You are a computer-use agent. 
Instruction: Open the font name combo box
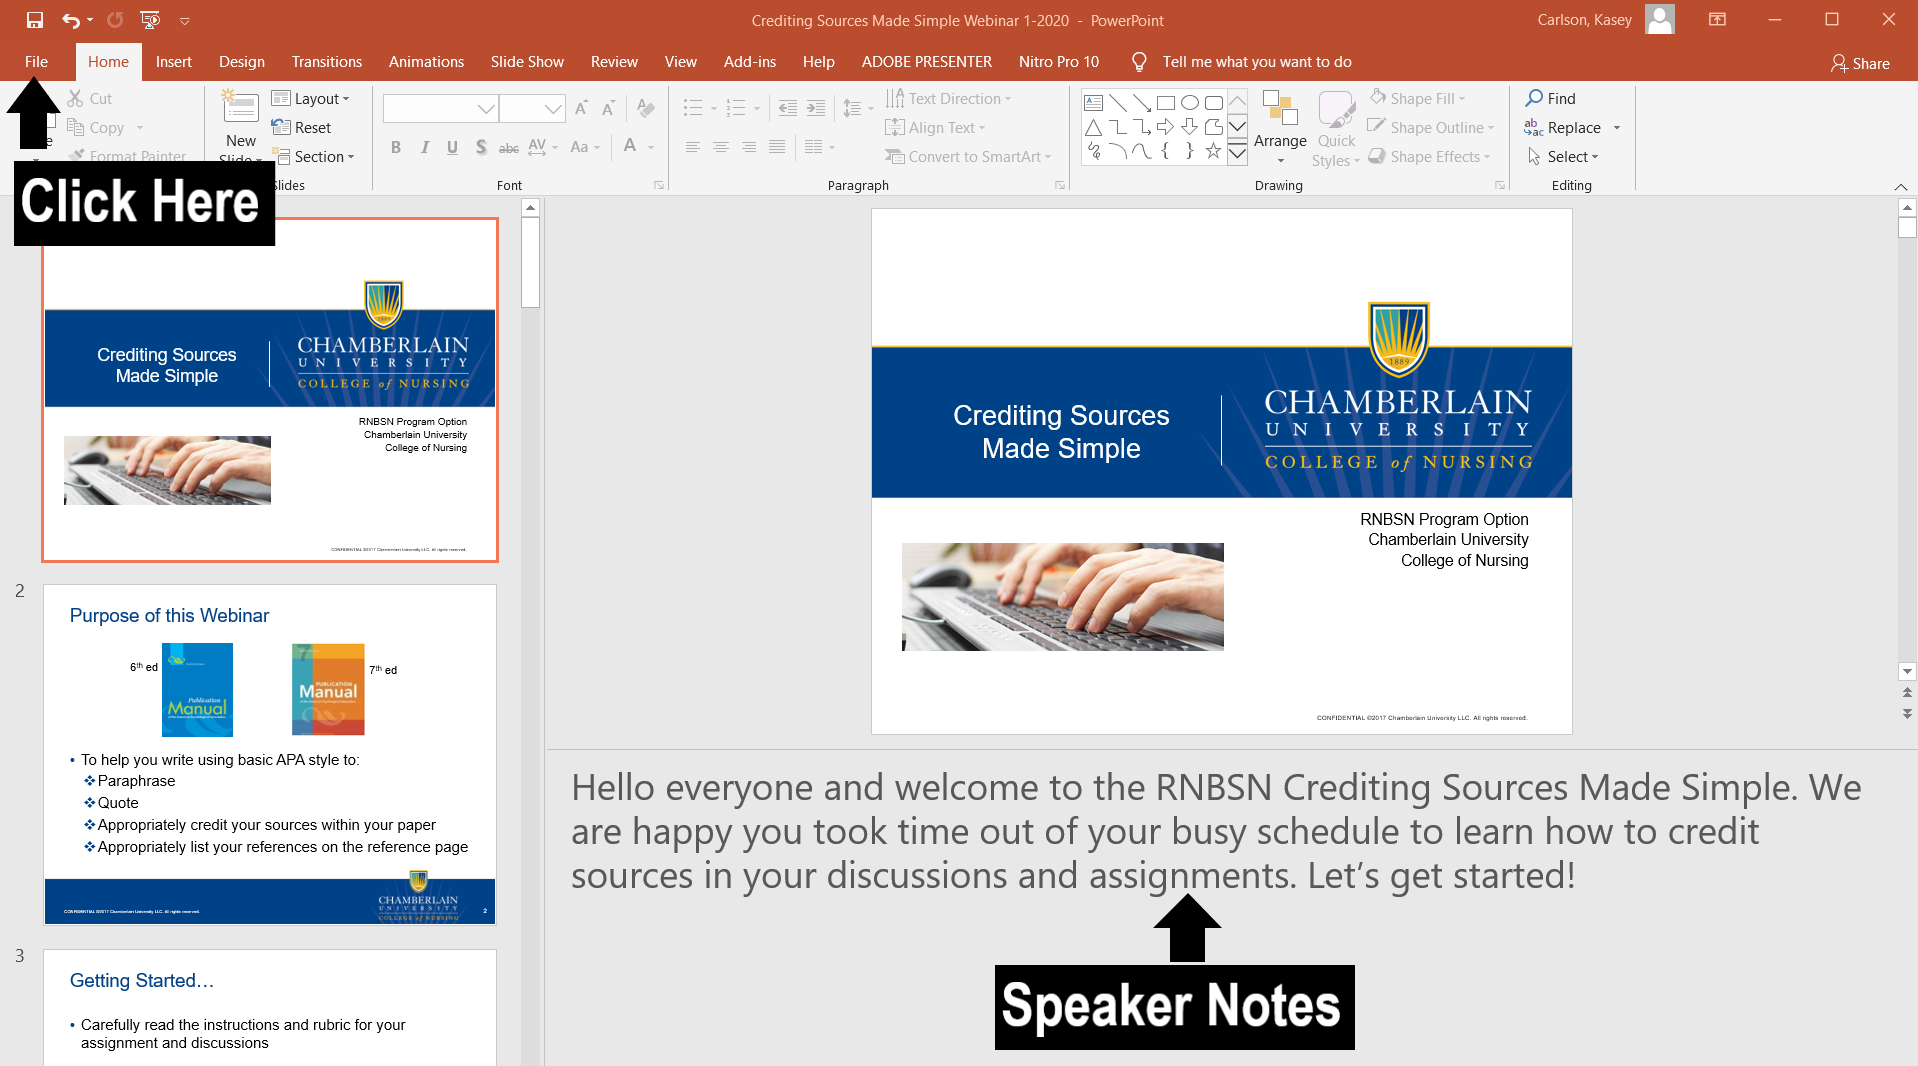click(x=440, y=108)
